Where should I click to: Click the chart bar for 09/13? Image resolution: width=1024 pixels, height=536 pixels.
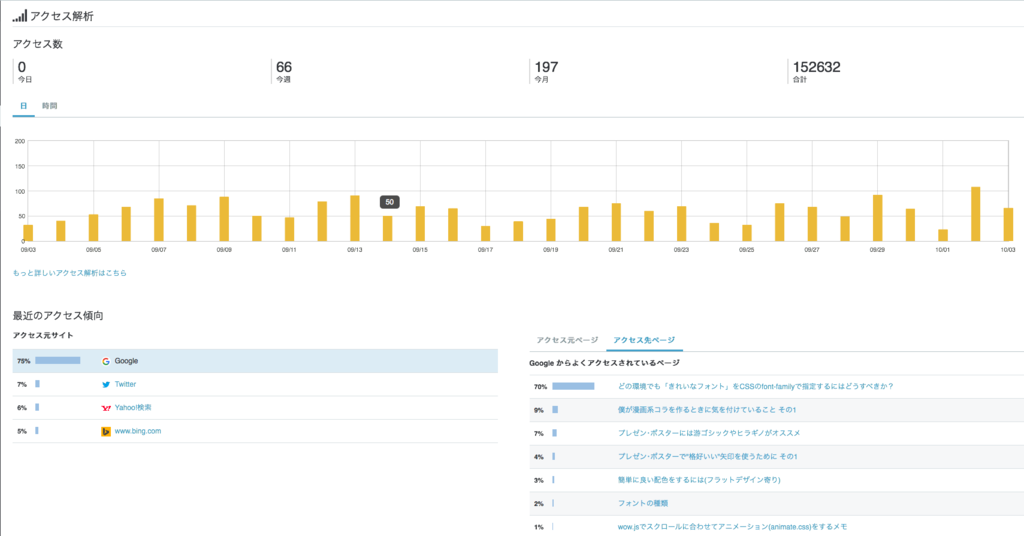pos(355,218)
